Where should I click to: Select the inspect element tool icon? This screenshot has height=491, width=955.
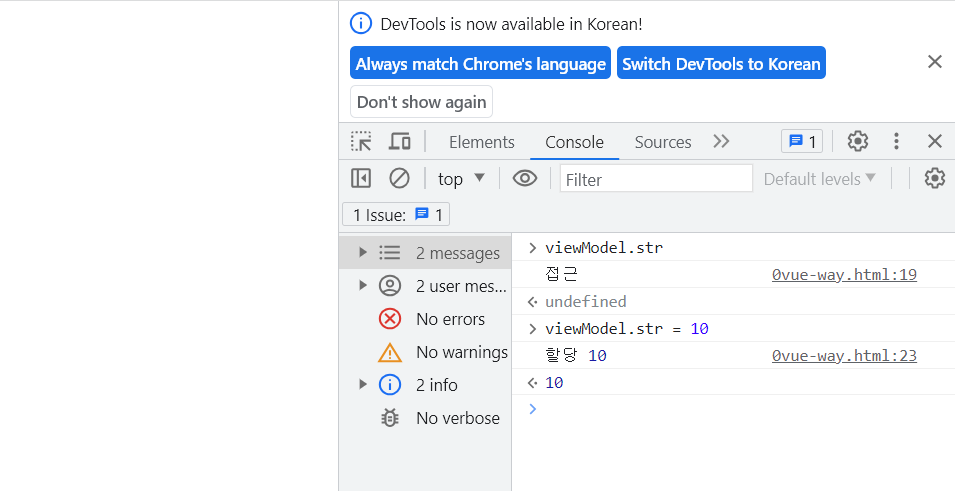click(361, 142)
